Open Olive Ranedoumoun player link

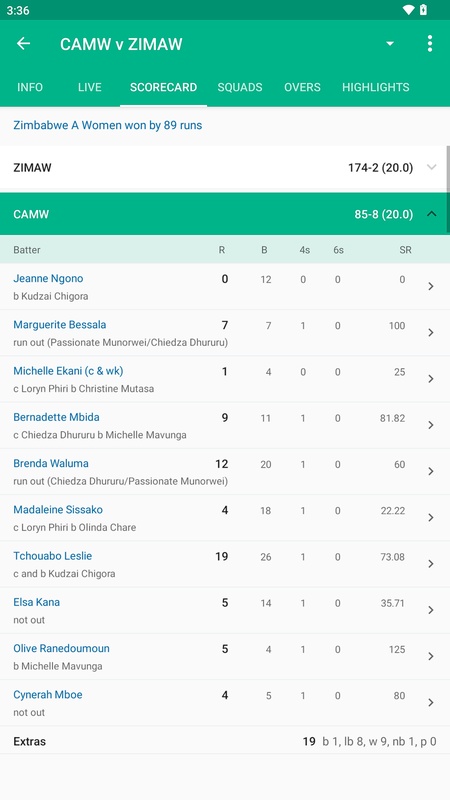click(61, 648)
